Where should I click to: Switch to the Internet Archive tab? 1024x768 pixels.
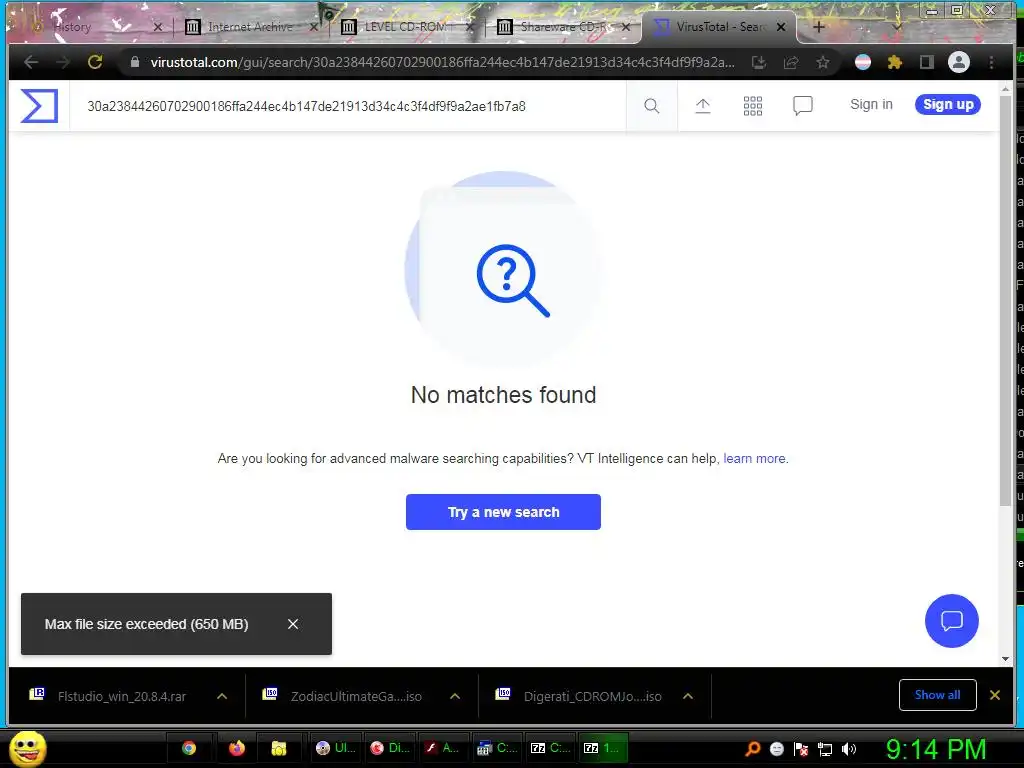coord(249,27)
